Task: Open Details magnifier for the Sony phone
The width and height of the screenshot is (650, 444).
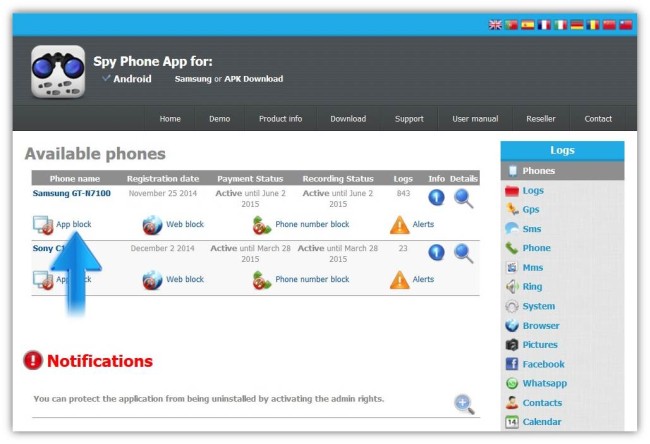Action: pyautogui.click(x=463, y=253)
